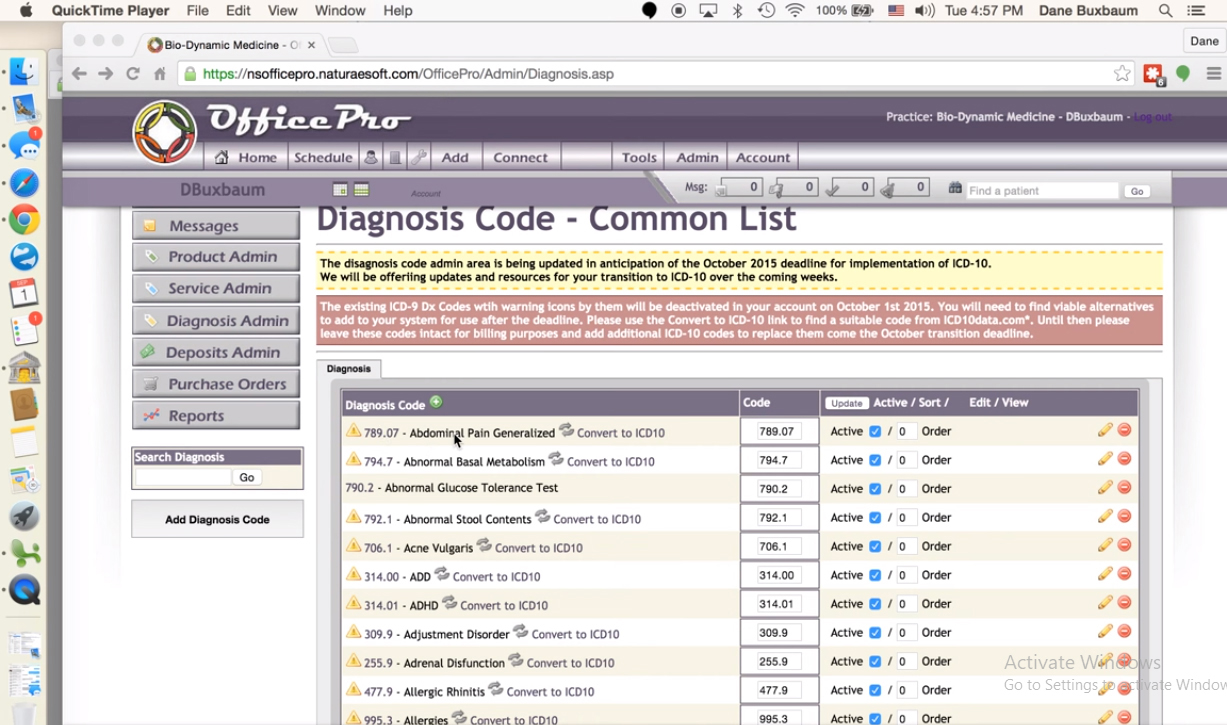1227x725 pixels.
Task: Click the Log out link
Action: point(1152,117)
